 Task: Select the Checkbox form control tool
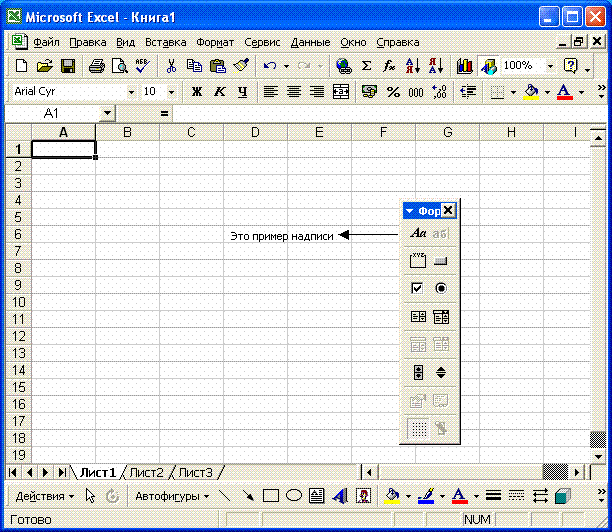pos(417,288)
